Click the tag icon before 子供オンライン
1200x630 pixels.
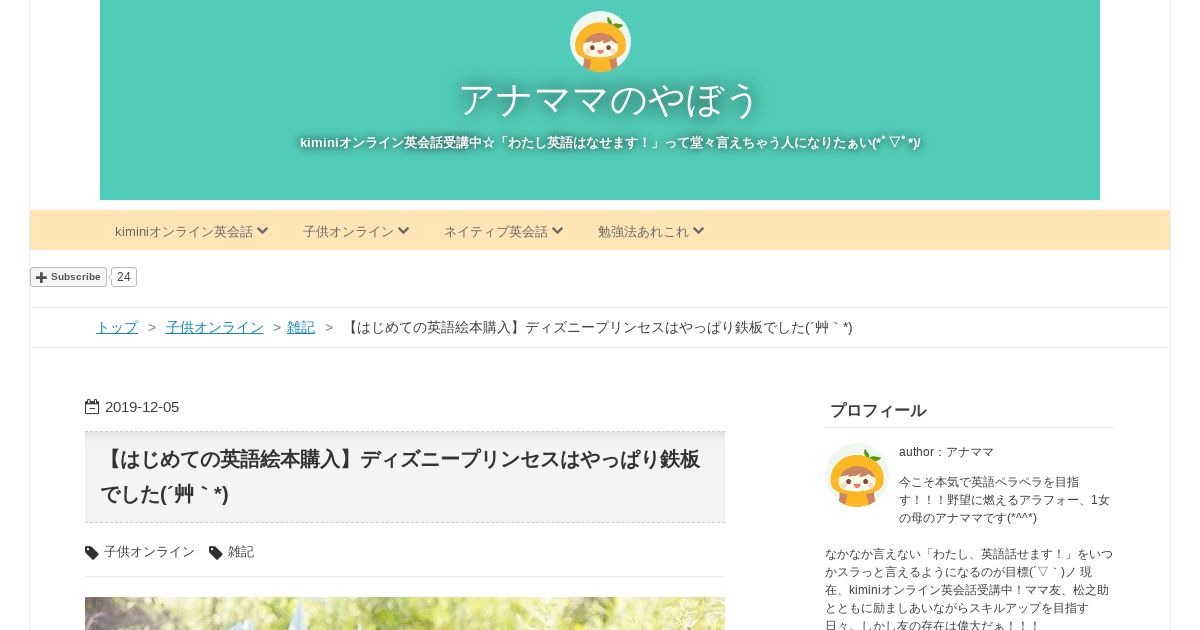[x=92, y=553]
